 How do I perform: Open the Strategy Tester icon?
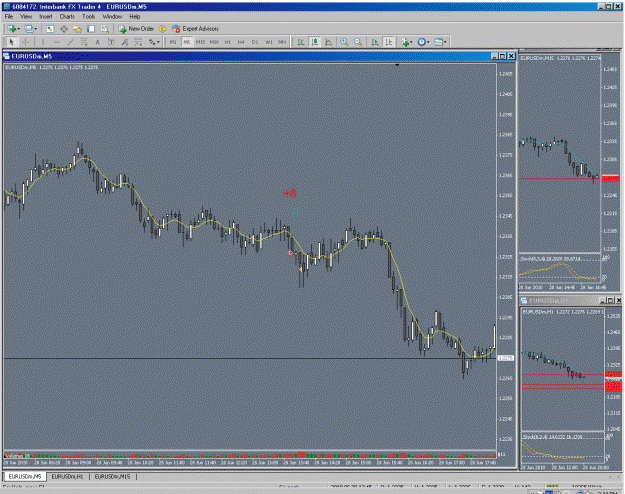click(104, 29)
